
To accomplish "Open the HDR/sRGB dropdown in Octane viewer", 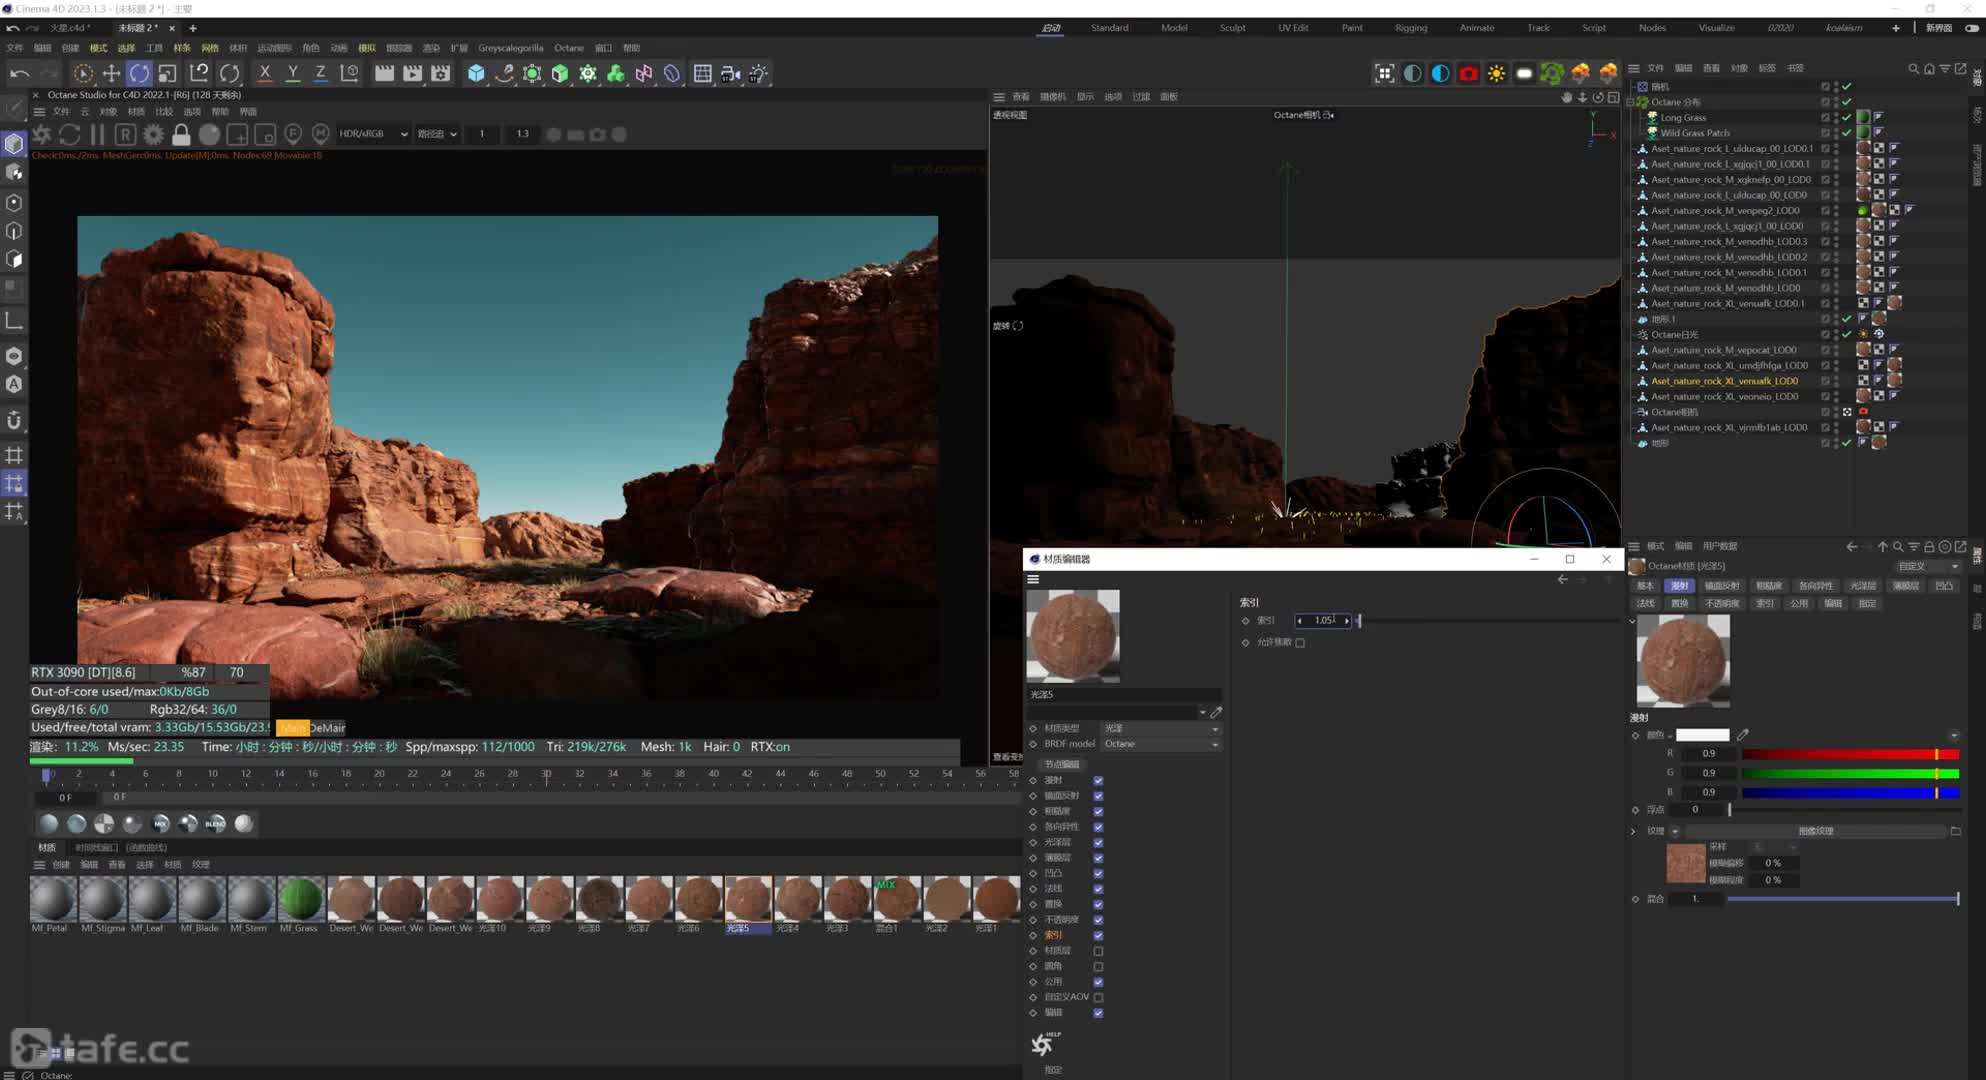I will pos(372,134).
